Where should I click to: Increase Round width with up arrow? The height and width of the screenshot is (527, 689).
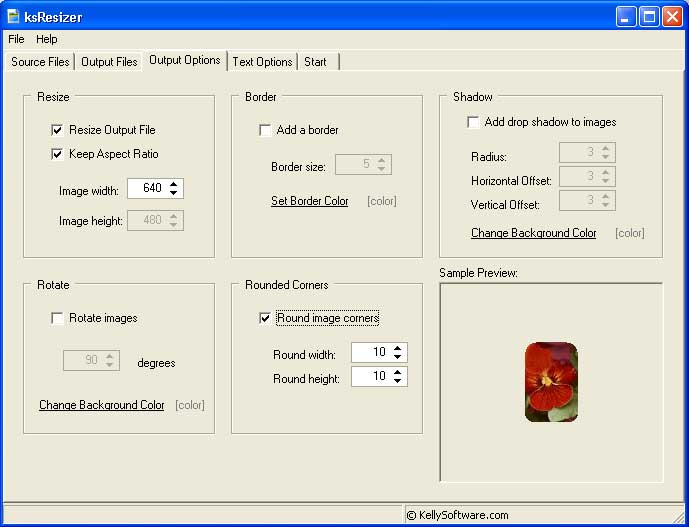(398, 348)
